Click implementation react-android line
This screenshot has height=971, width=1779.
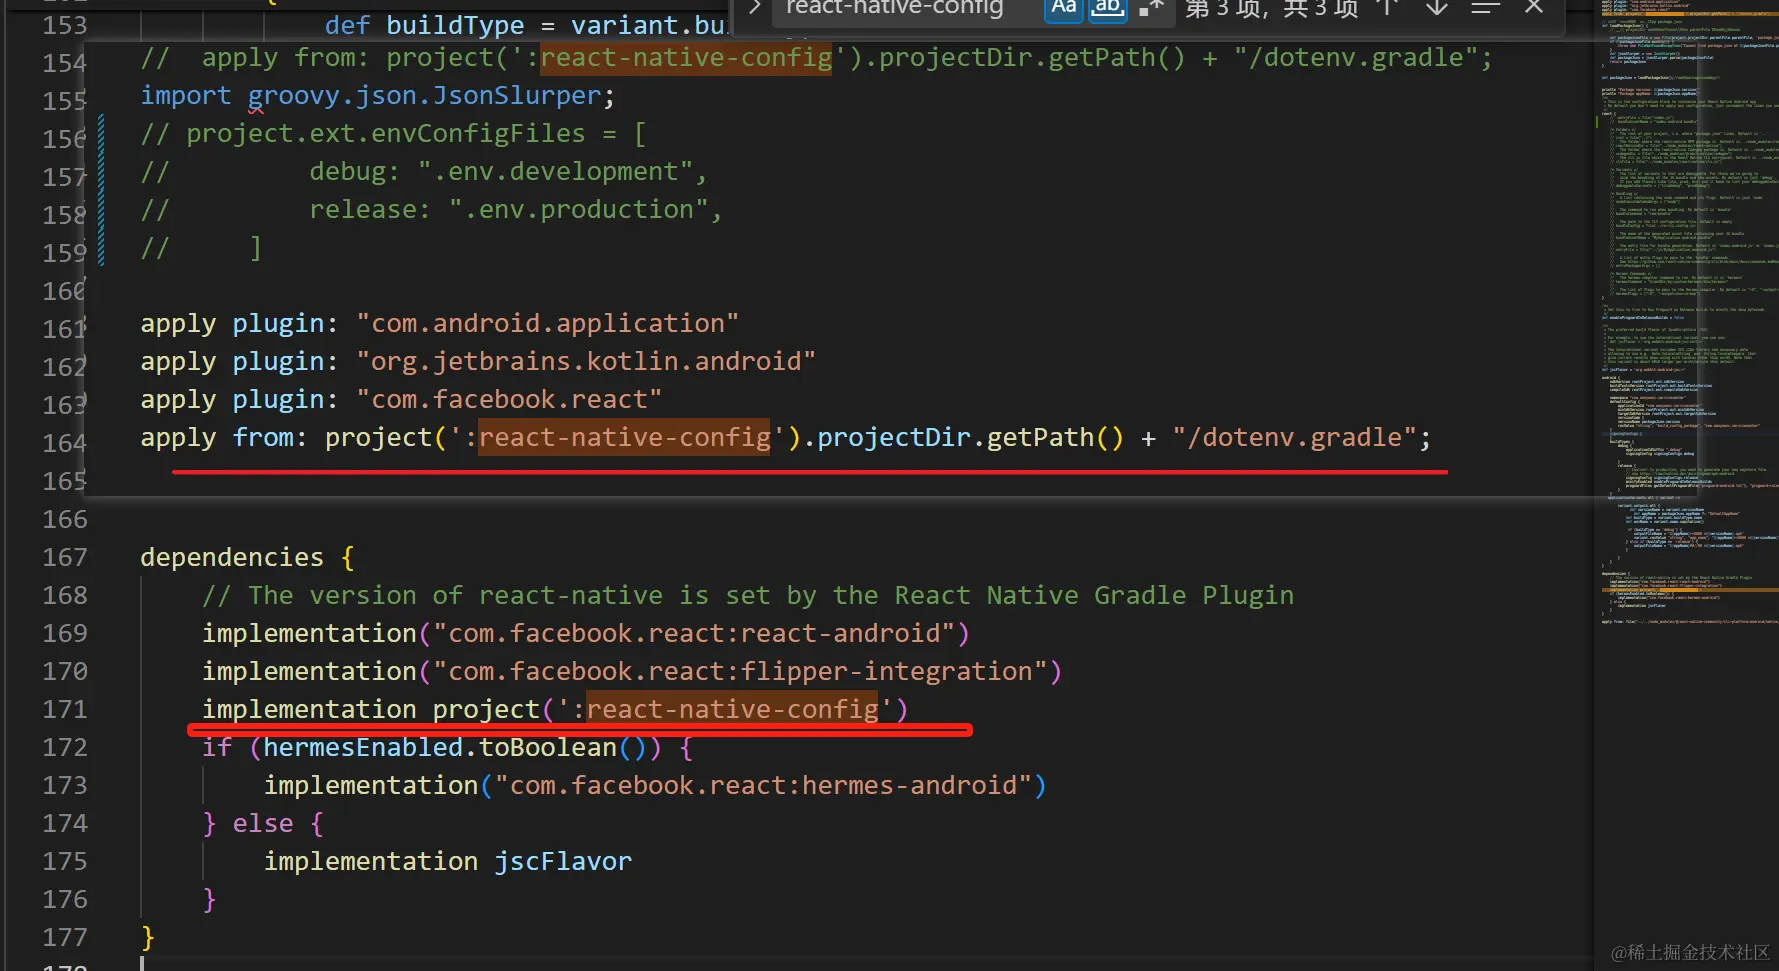point(586,634)
